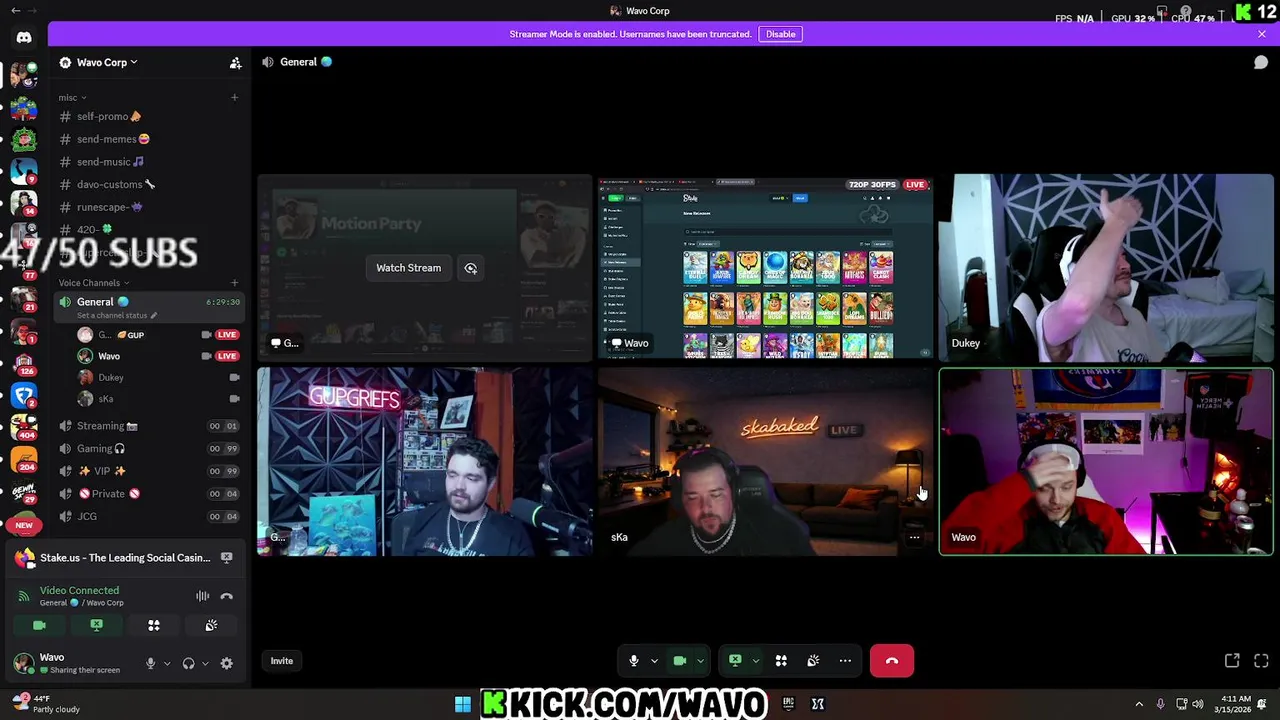Screen dimensions: 1280x720
Task: Turn off the camera in the call controls
Action: [x=679, y=661]
